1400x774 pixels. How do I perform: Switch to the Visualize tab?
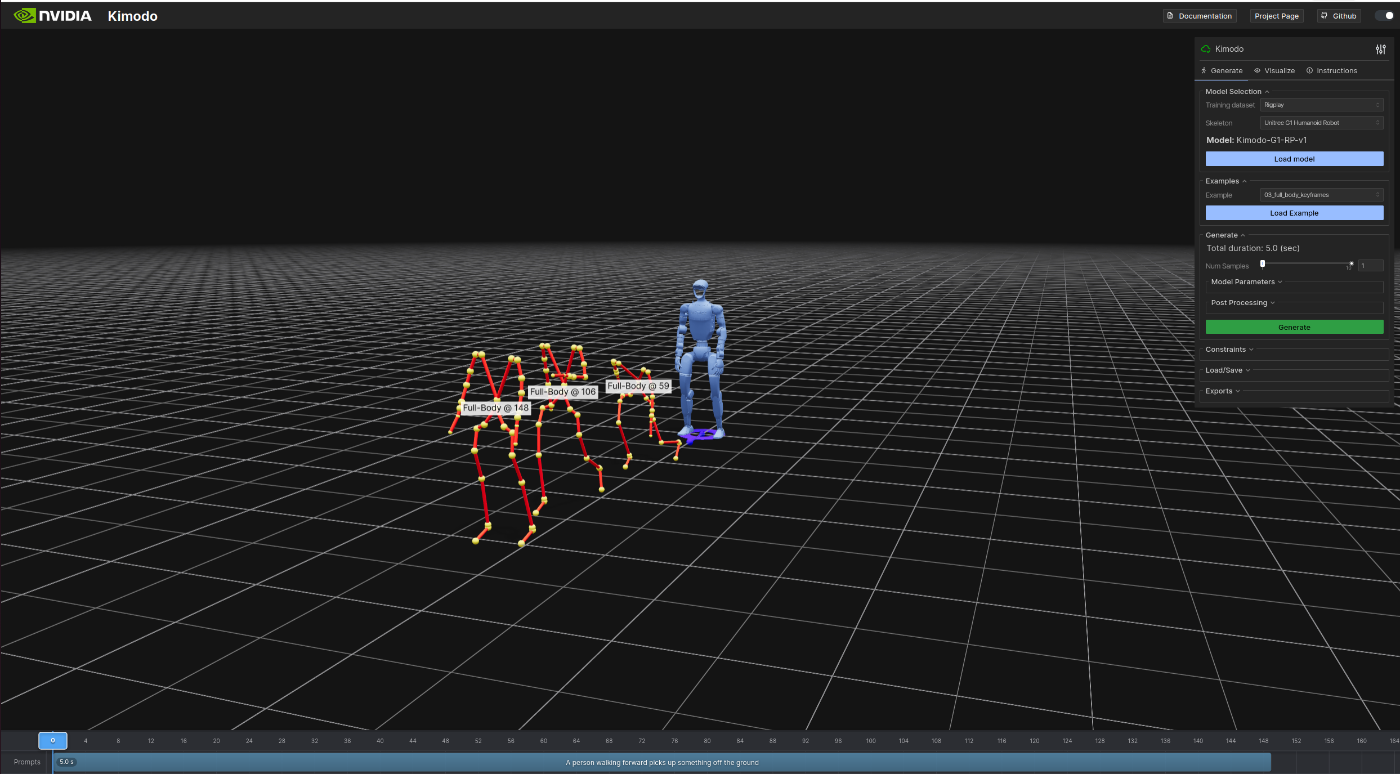tap(1274, 71)
